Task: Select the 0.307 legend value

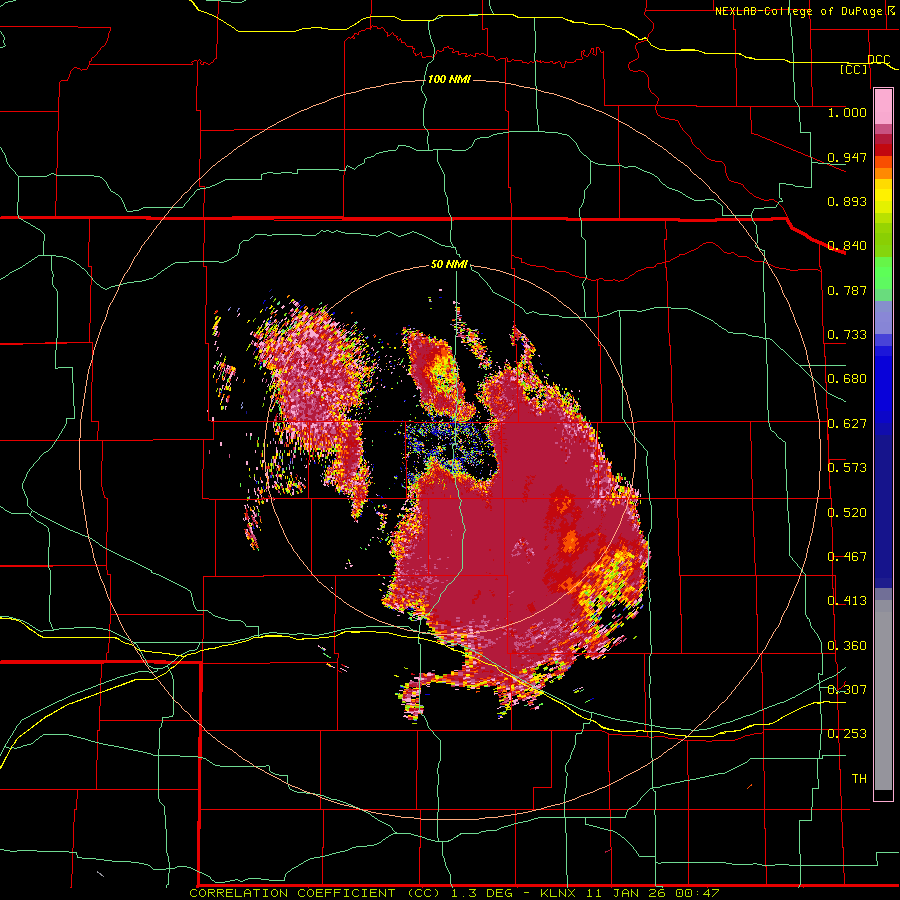Action: (847, 690)
